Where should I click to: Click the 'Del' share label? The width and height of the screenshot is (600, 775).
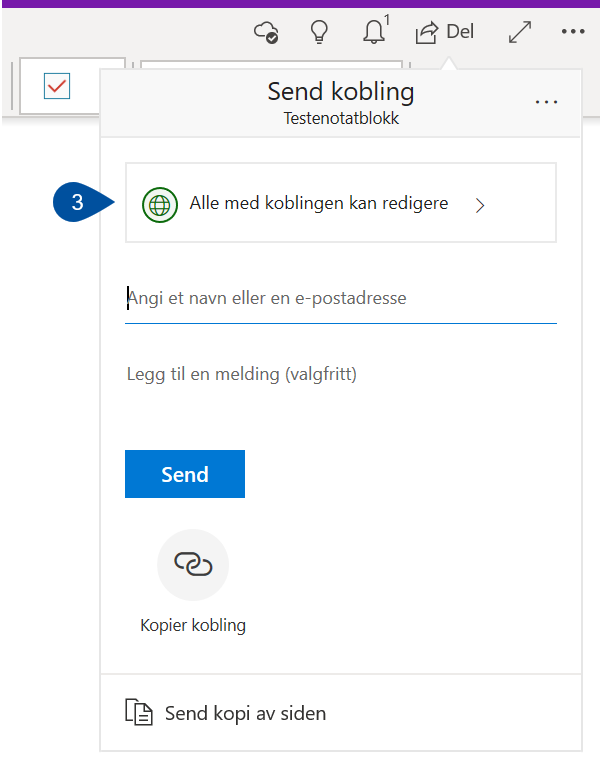460,32
